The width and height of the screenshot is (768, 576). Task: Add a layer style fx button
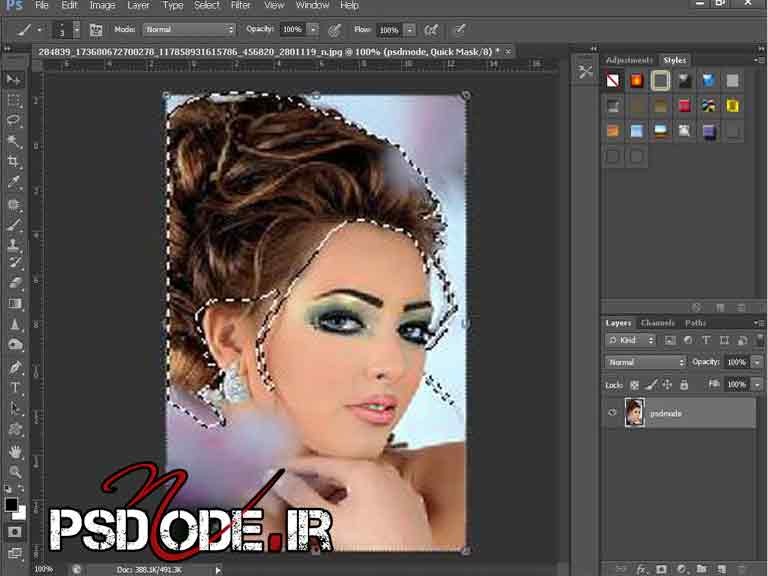coord(641,569)
